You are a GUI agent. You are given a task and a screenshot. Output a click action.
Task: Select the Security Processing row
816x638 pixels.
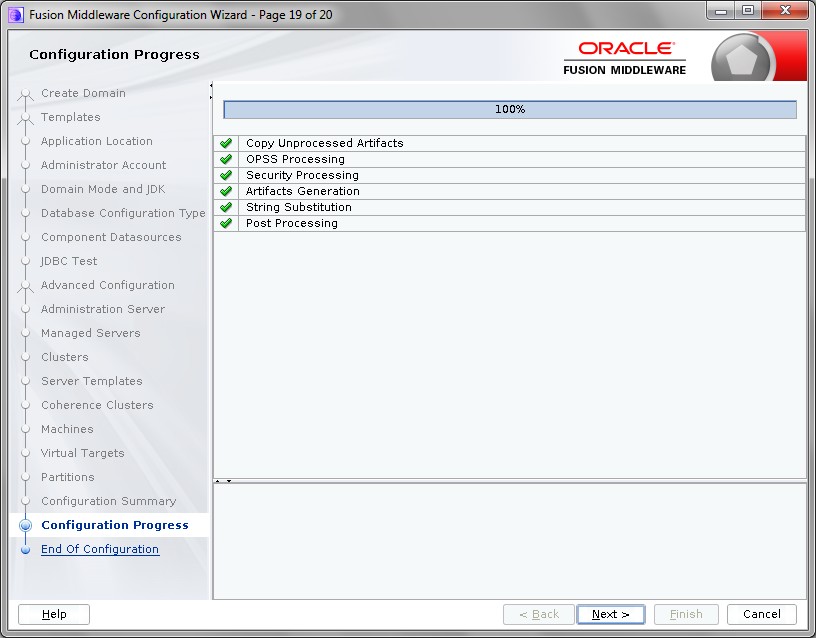pos(509,175)
